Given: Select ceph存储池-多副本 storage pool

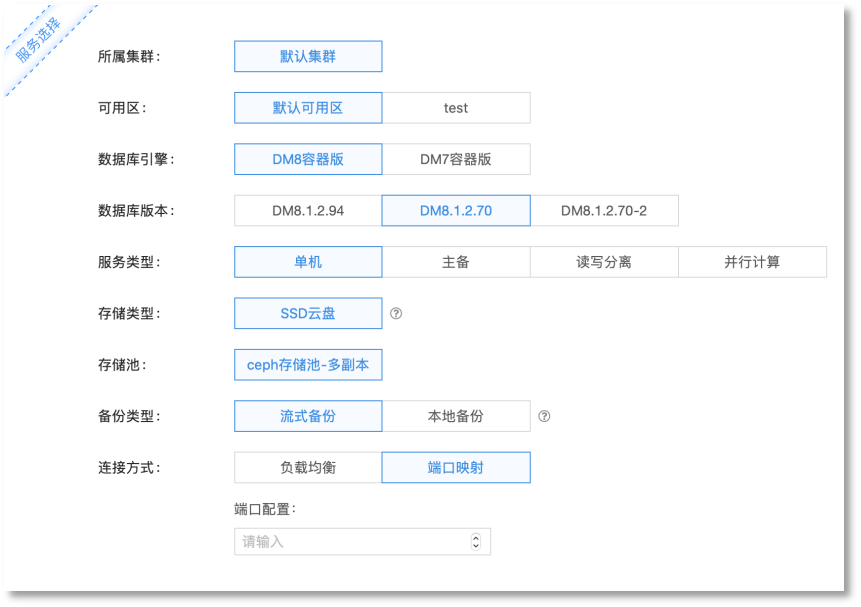Looking at the screenshot, I should click(x=307, y=364).
